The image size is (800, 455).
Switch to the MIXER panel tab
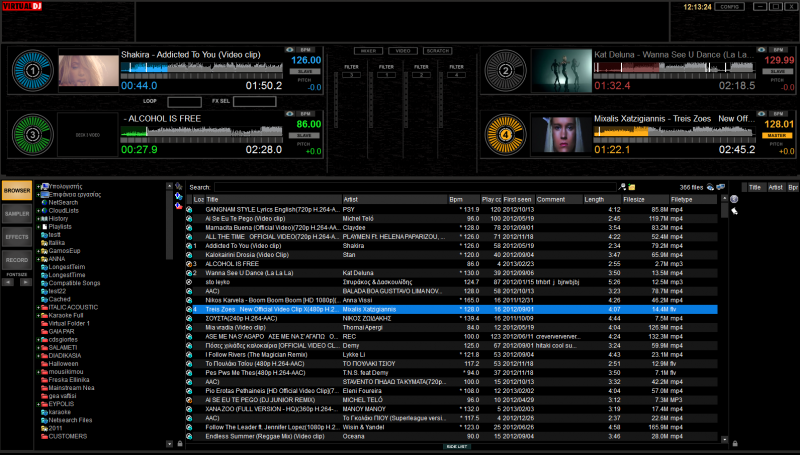368,51
